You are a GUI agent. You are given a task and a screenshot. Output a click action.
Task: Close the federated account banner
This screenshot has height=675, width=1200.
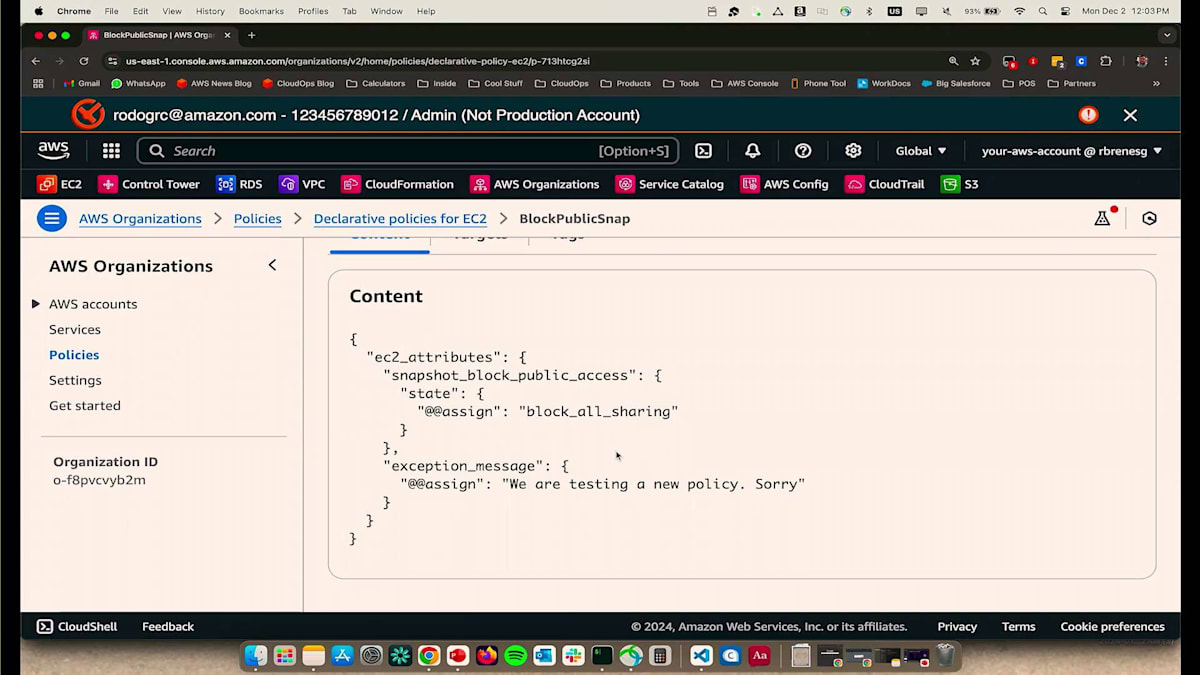(1130, 115)
